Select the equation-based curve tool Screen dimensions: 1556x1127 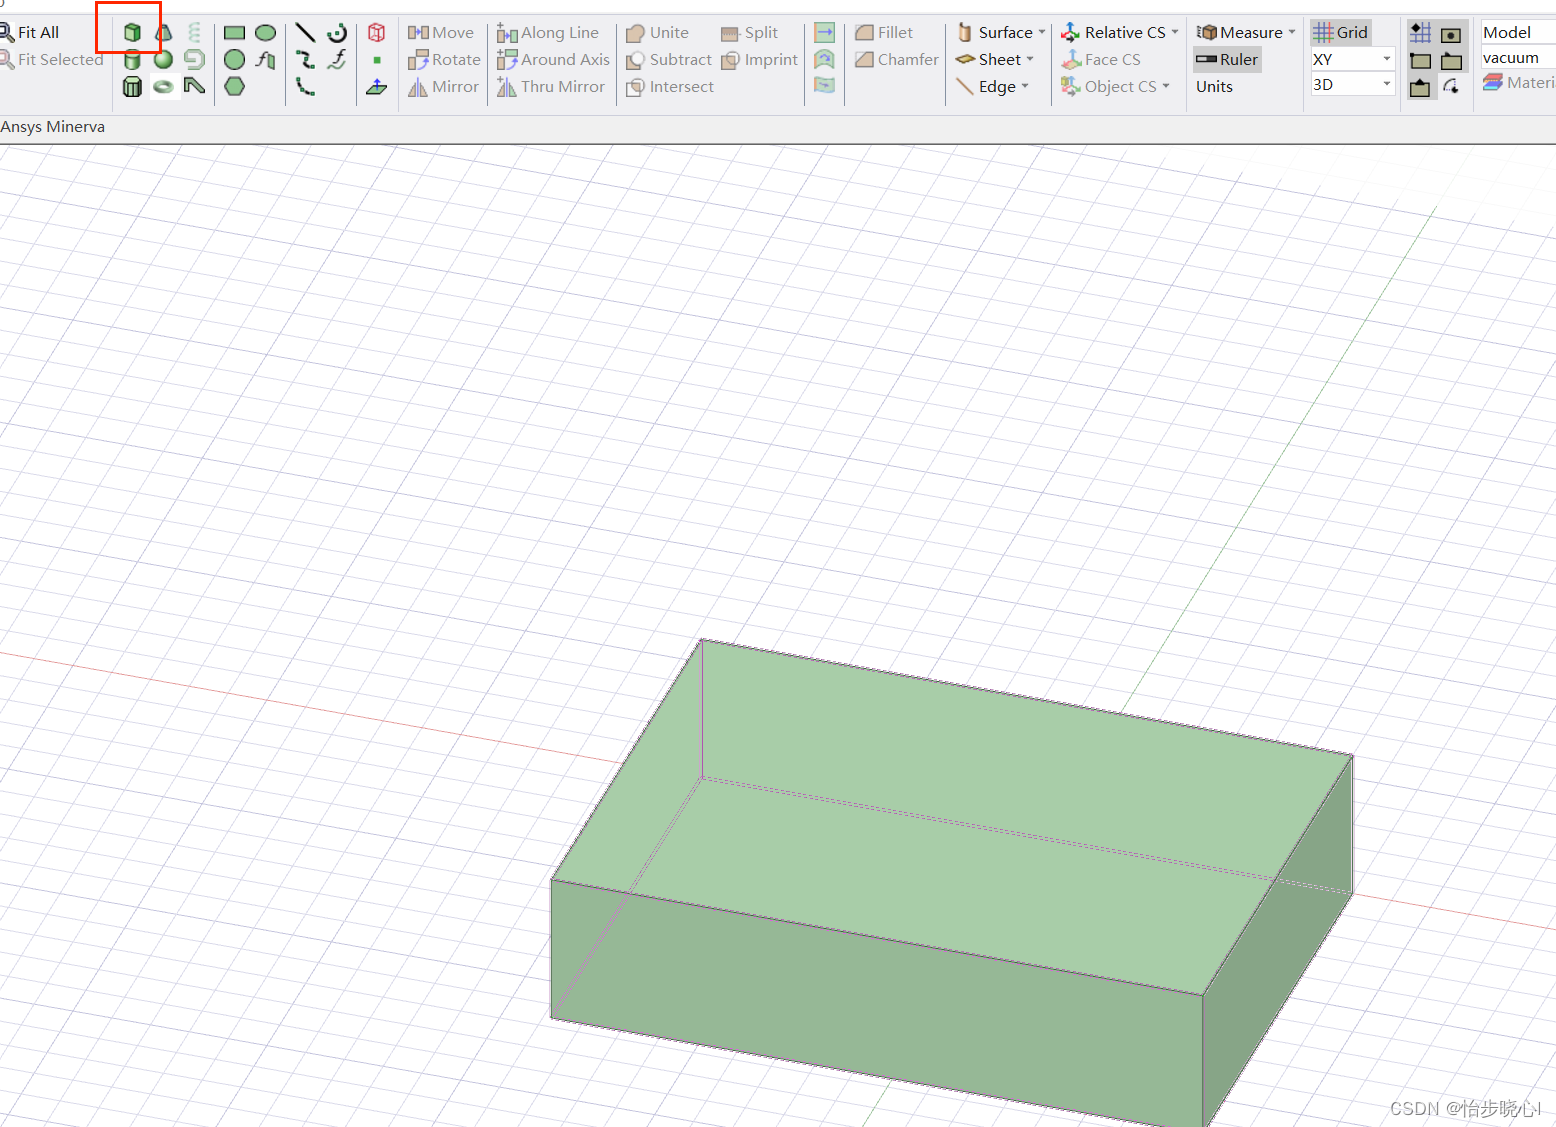coord(337,60)
